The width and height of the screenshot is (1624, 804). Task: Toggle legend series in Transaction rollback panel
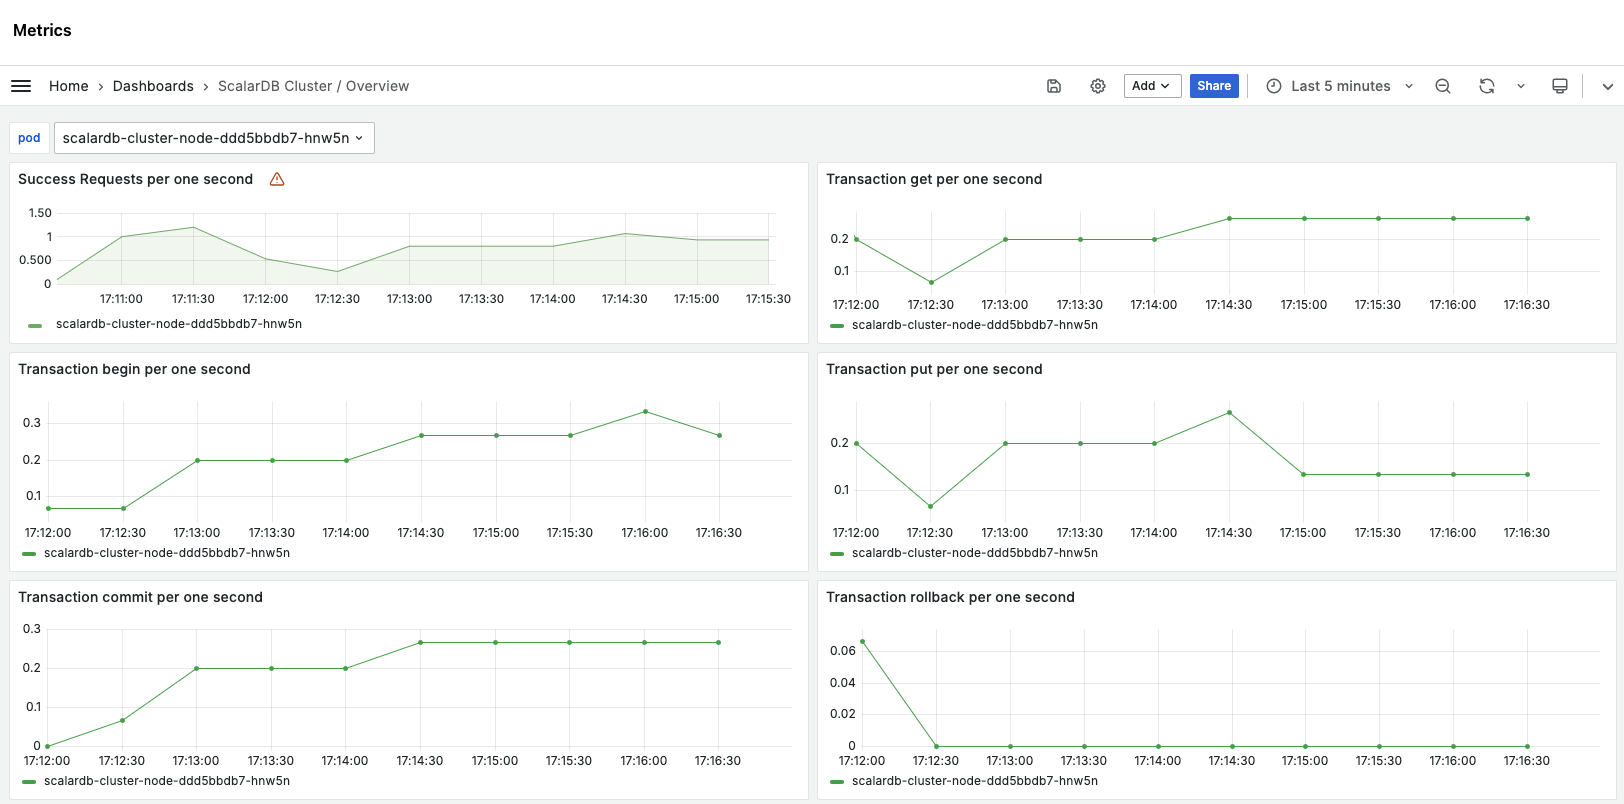coord(975,781)
